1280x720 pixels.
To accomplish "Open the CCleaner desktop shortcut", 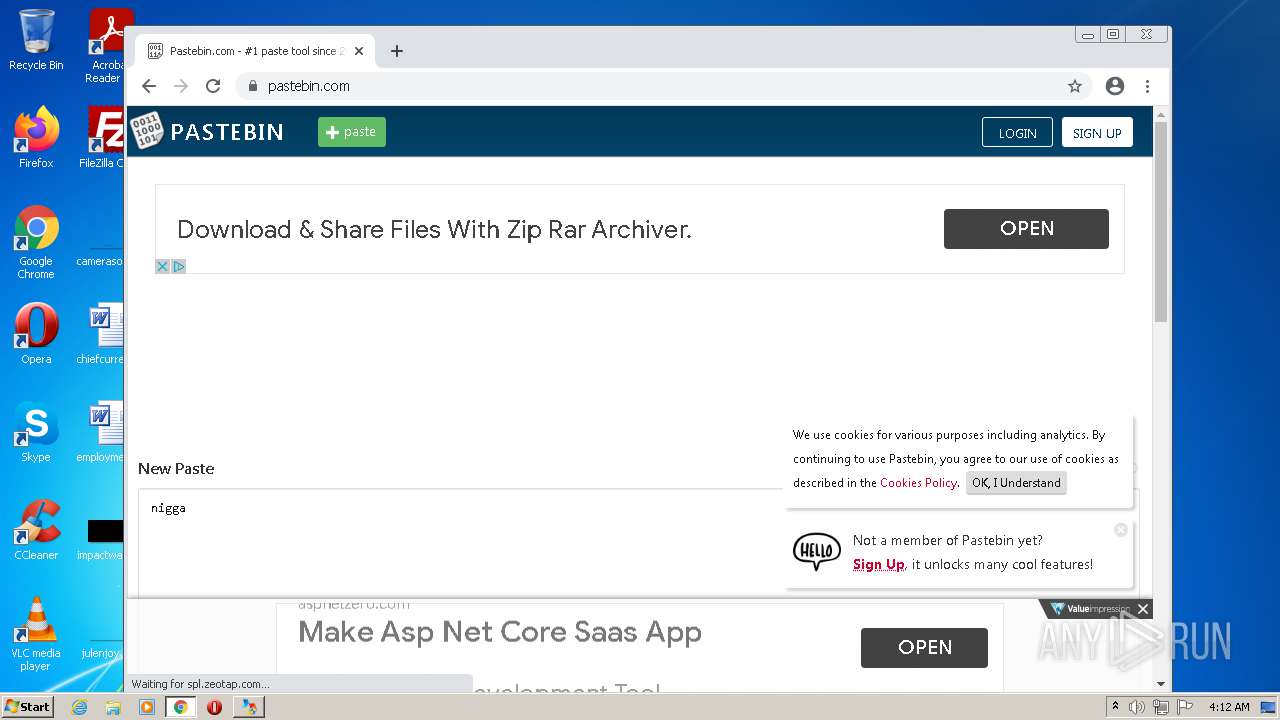I will click(x=36, y=530).
